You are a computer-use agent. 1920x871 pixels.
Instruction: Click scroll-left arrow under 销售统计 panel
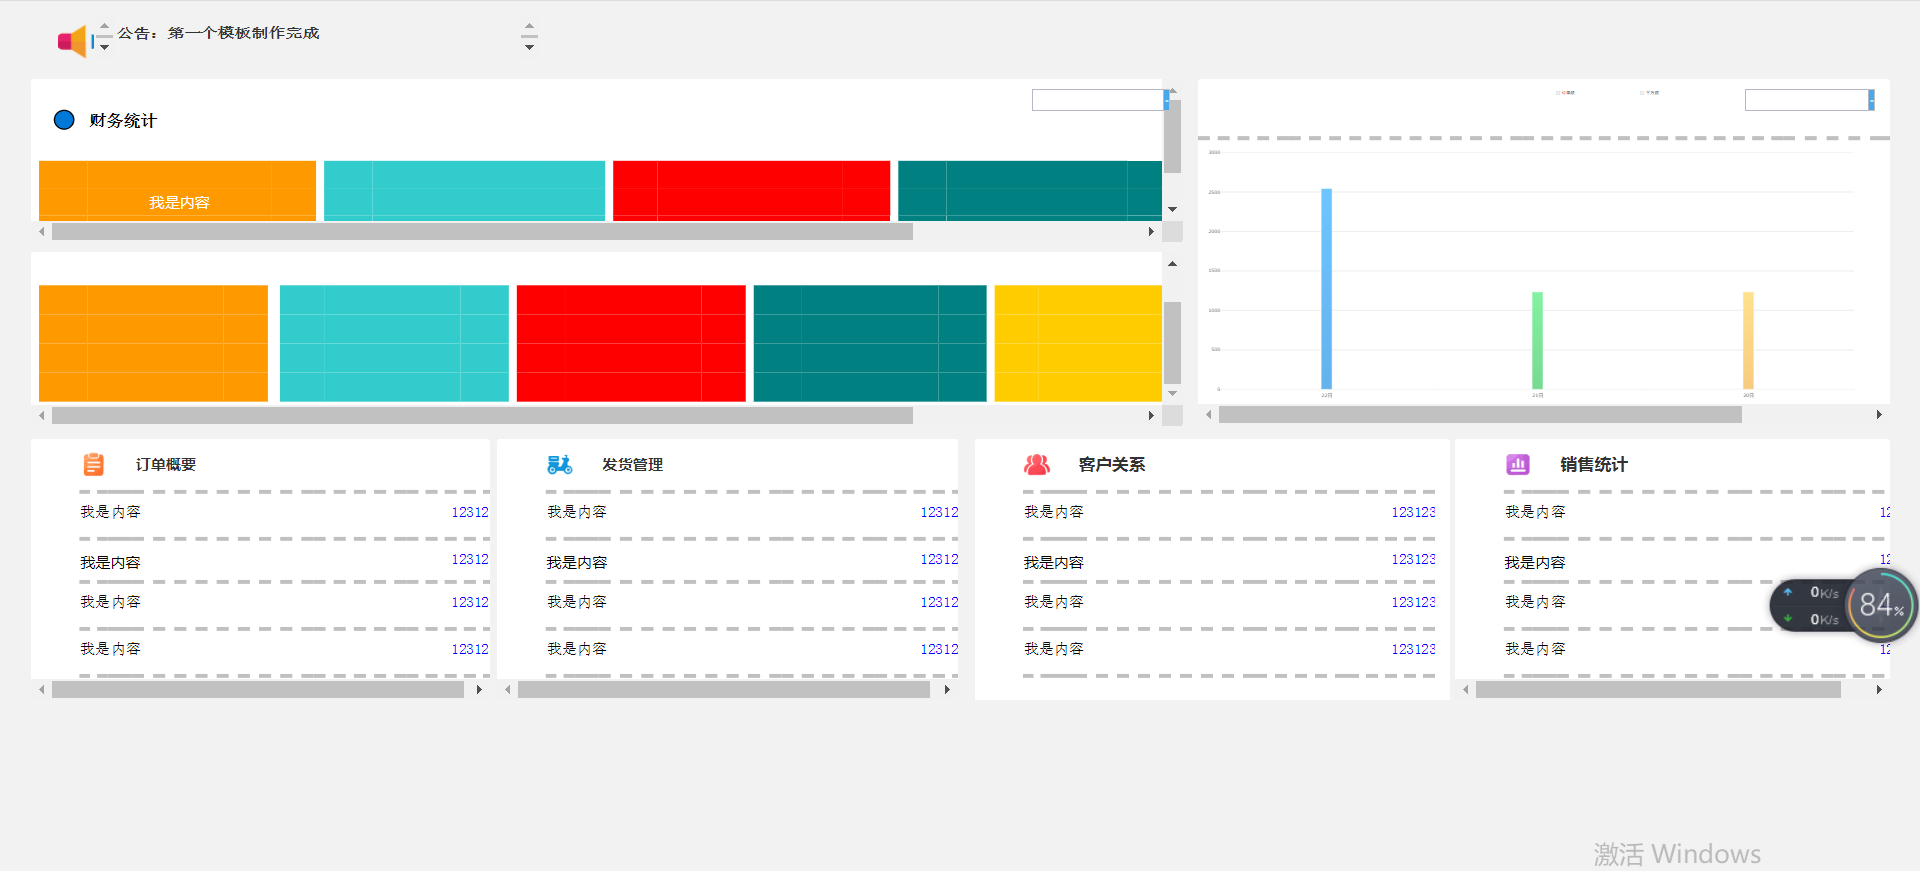(1466, 689)
